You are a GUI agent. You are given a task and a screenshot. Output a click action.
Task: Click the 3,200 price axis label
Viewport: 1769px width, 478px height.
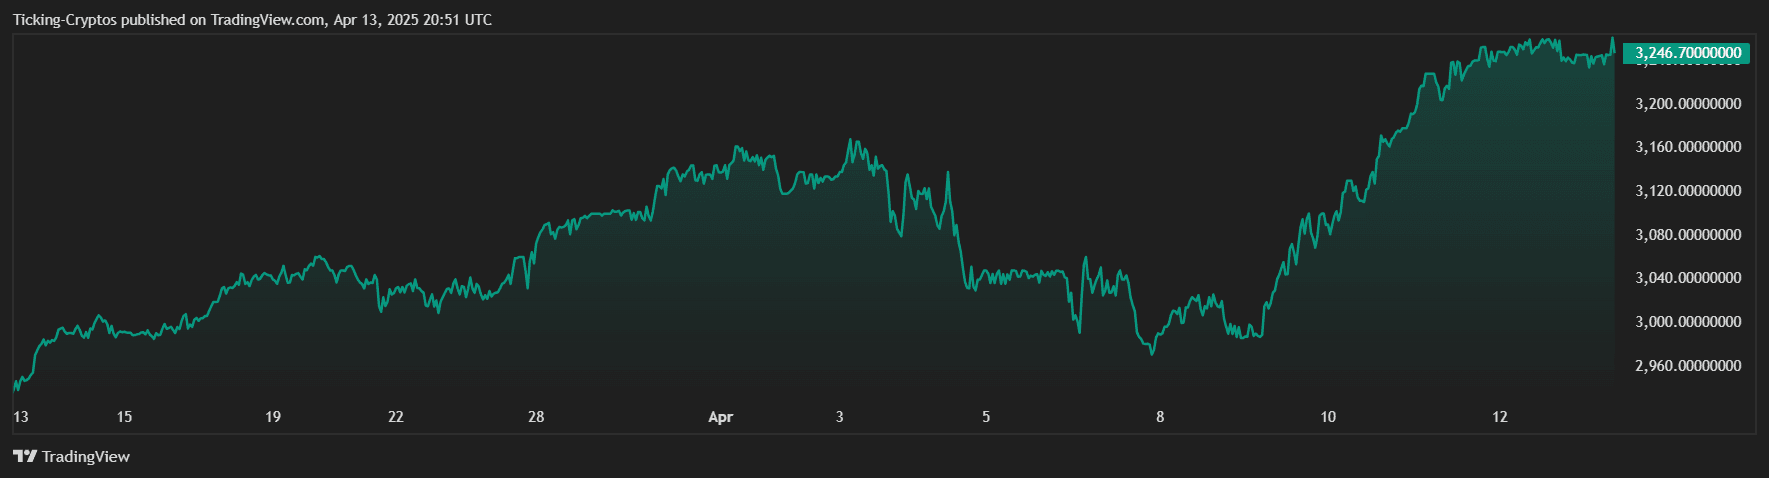click(x=1687, y=104)
